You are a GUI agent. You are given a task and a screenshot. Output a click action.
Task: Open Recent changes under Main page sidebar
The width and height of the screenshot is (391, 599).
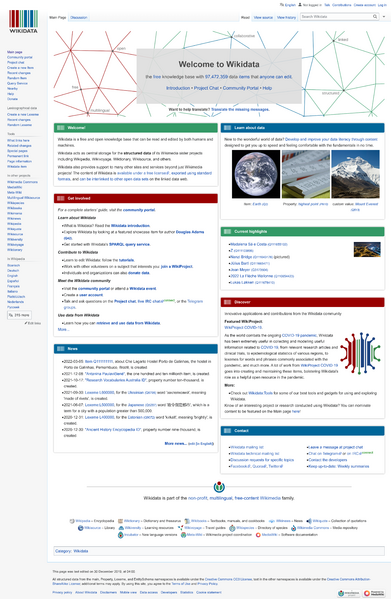pyautogui.click(x=19, y=73)
